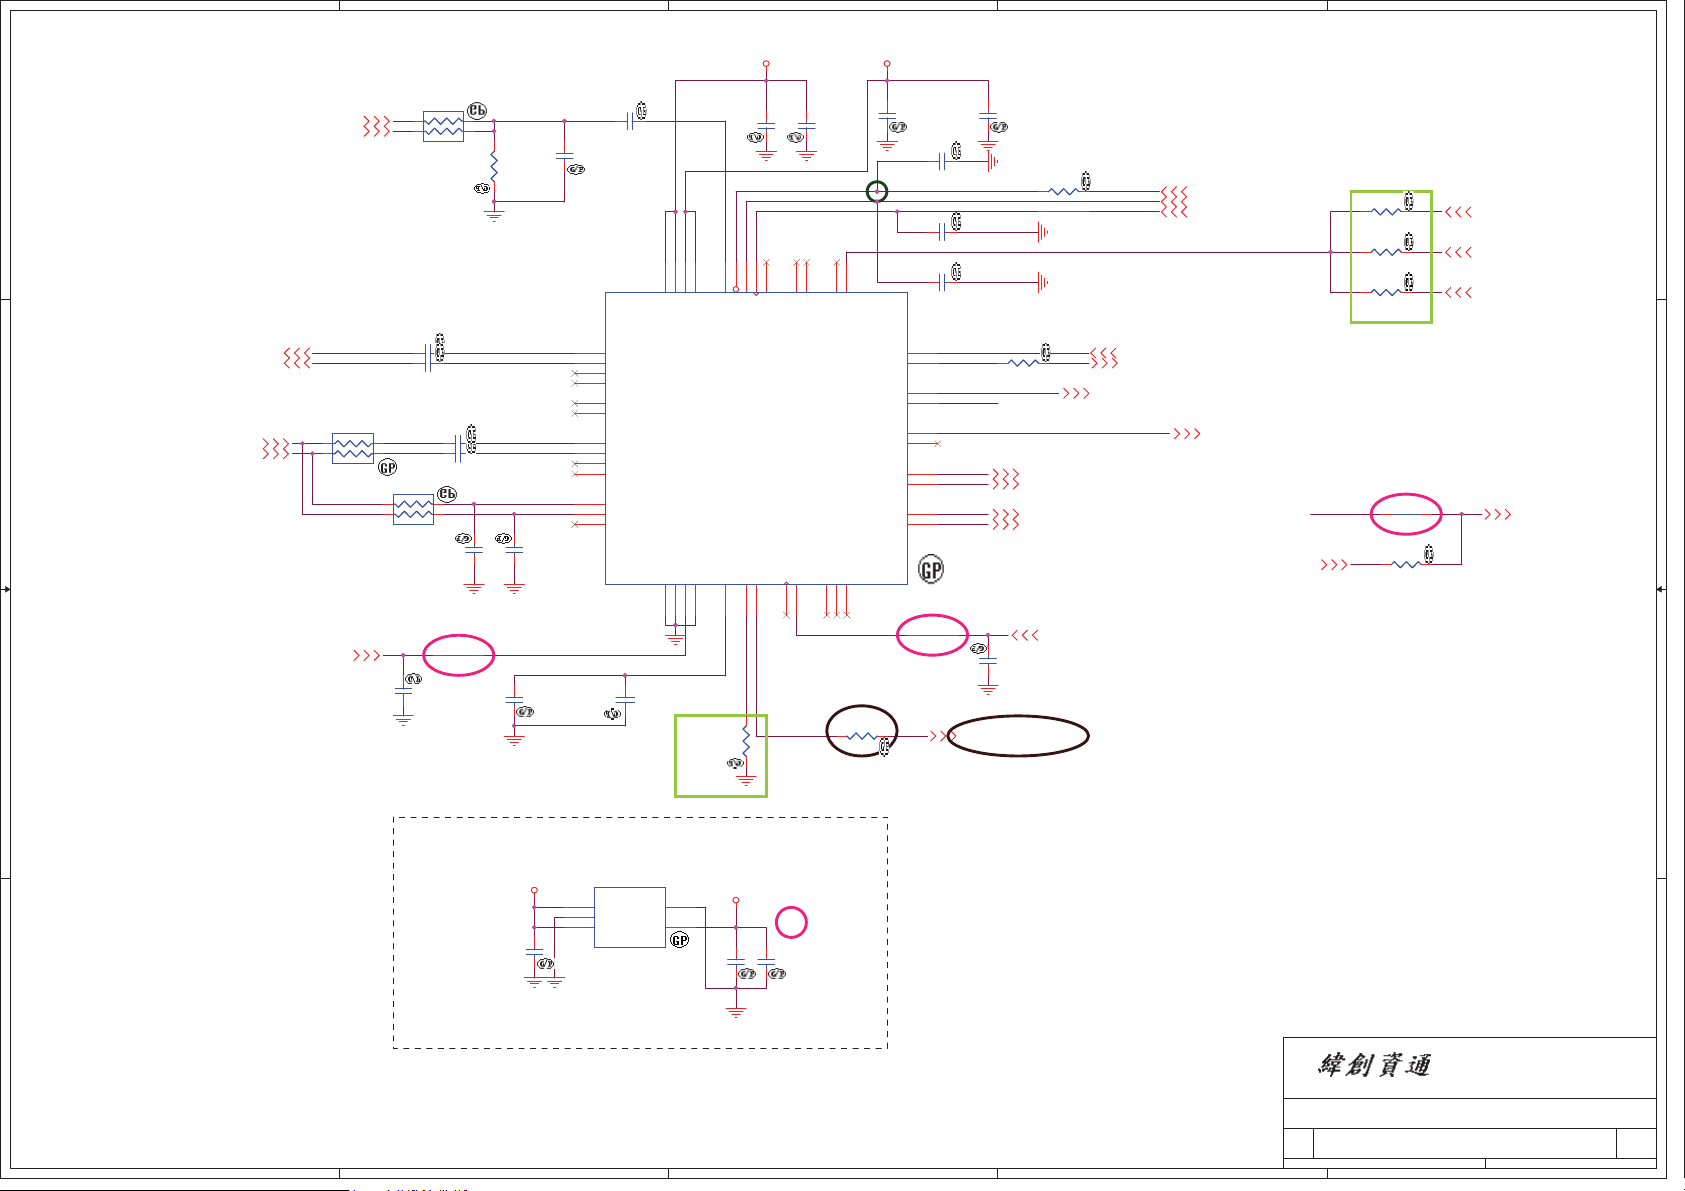
Task: Click the dark-green circled wire junction
Action: (877, 191)
